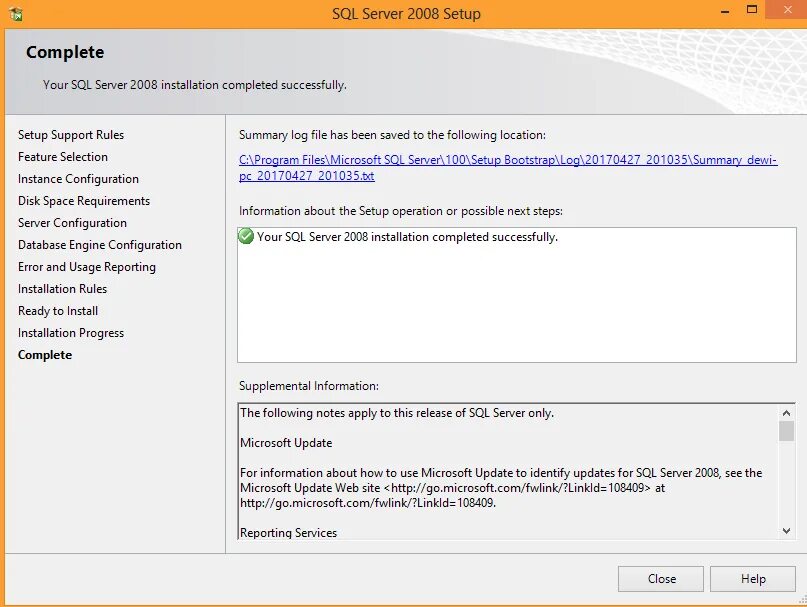Select the Instance Configuration step
This screenshot has height=607, width=807.
click(x=78, y=179)
